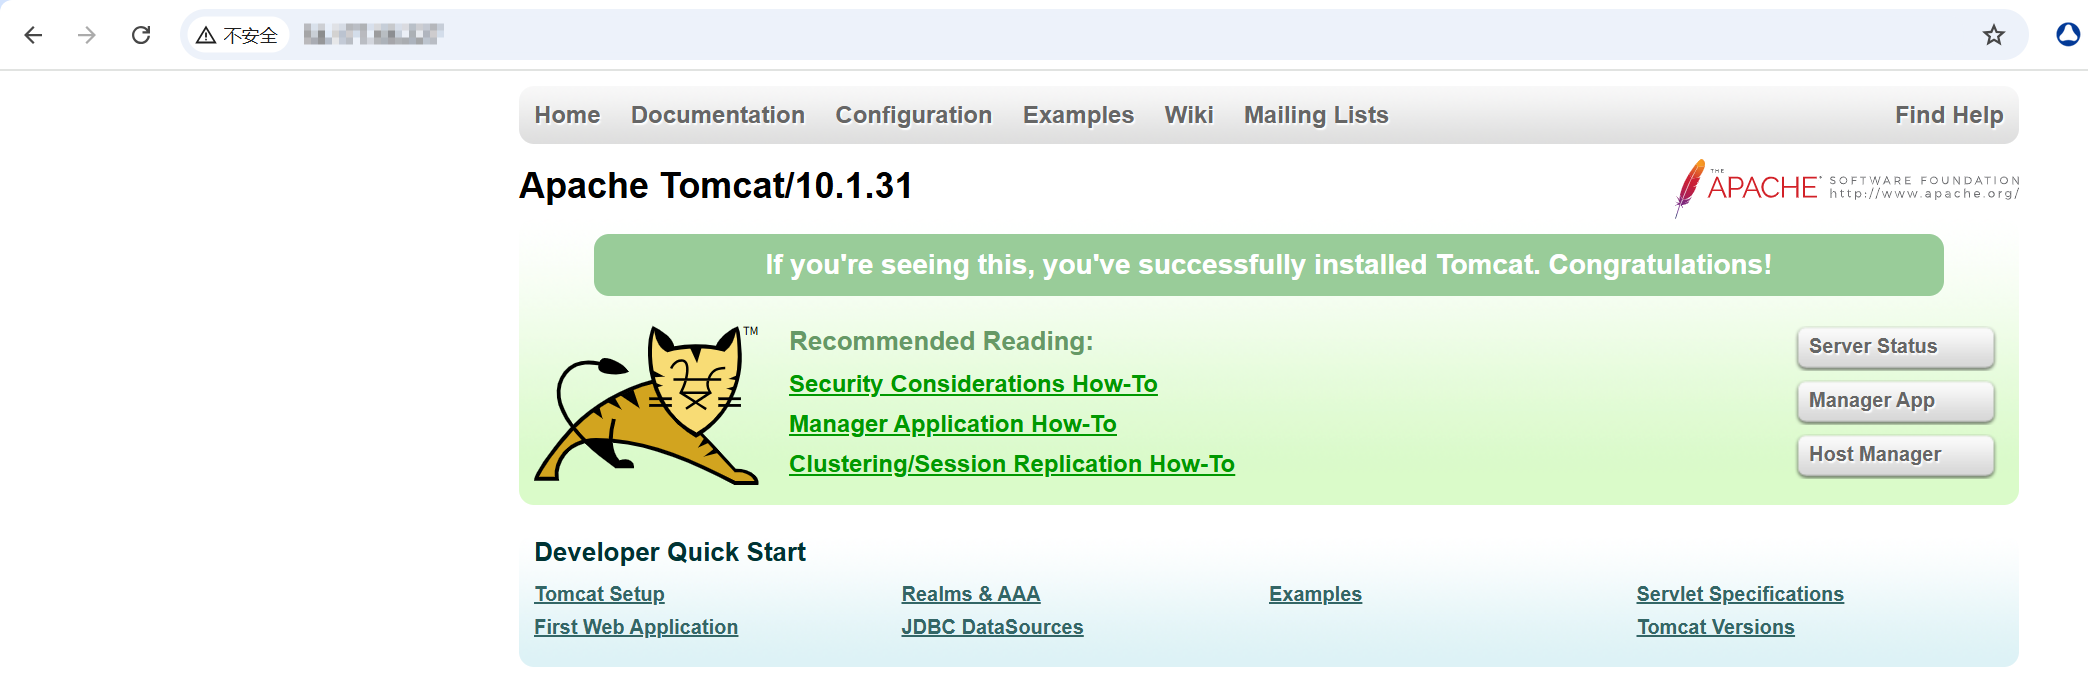Open the Servlet Specifications link

coord(1740,594)
